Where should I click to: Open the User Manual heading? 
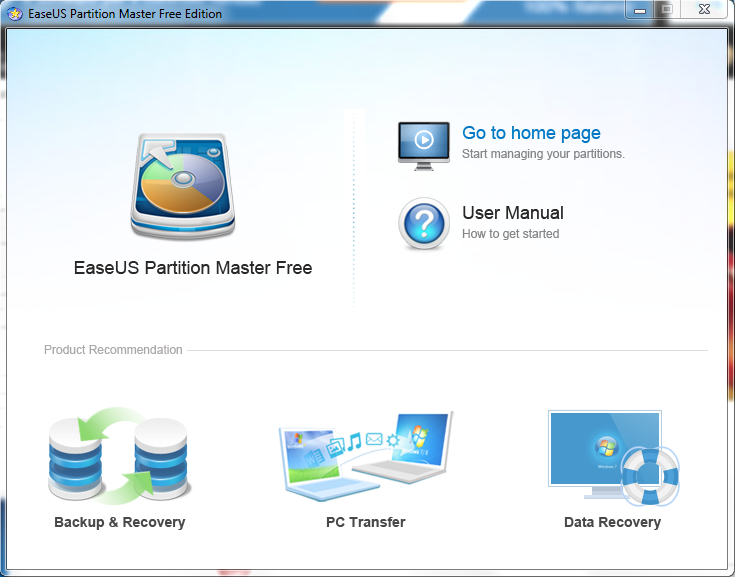(x=513, y=213)
